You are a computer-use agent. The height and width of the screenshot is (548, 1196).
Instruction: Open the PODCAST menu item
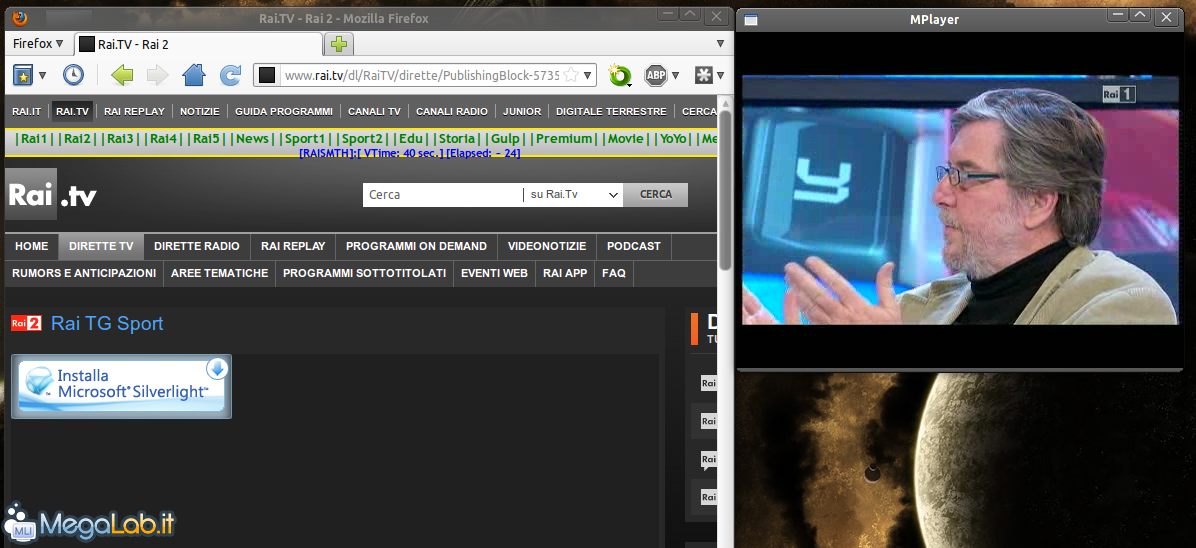click(x=634, y=247)
